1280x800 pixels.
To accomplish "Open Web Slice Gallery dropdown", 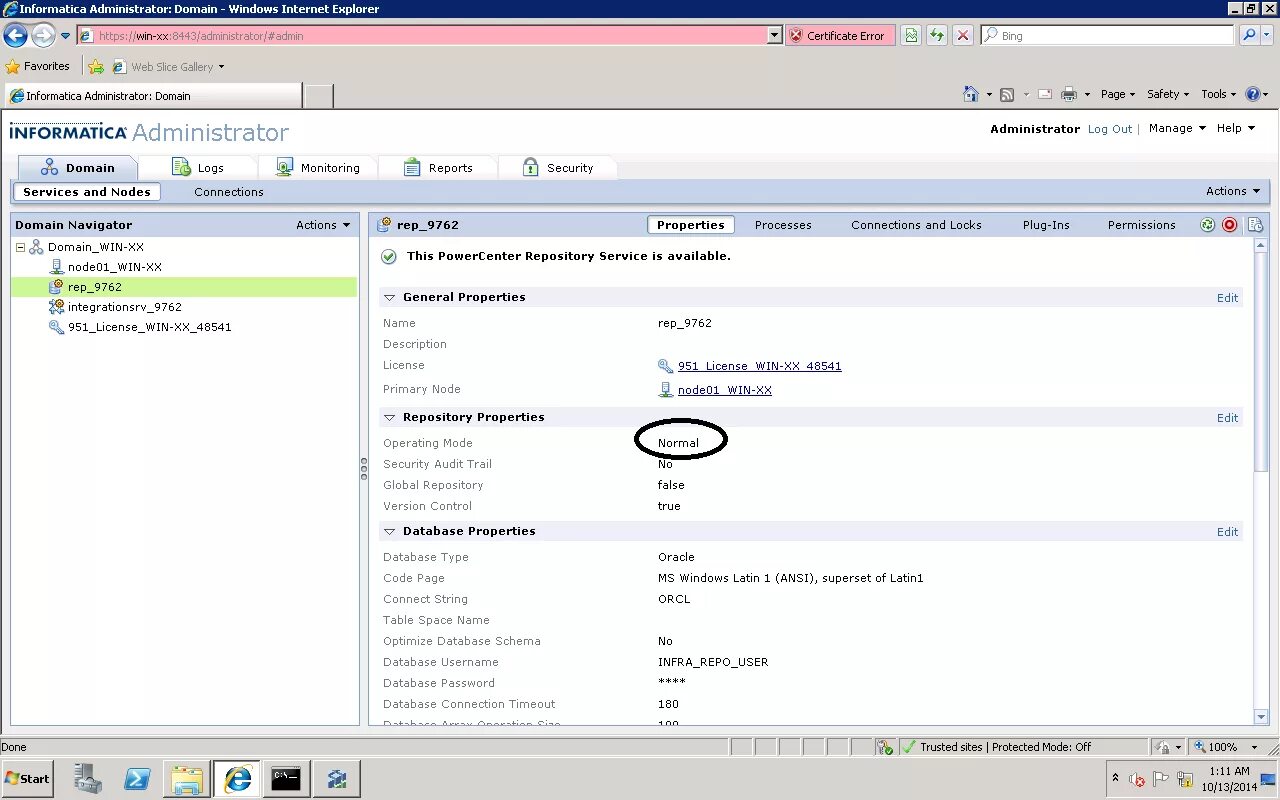I will click(221, 67).
